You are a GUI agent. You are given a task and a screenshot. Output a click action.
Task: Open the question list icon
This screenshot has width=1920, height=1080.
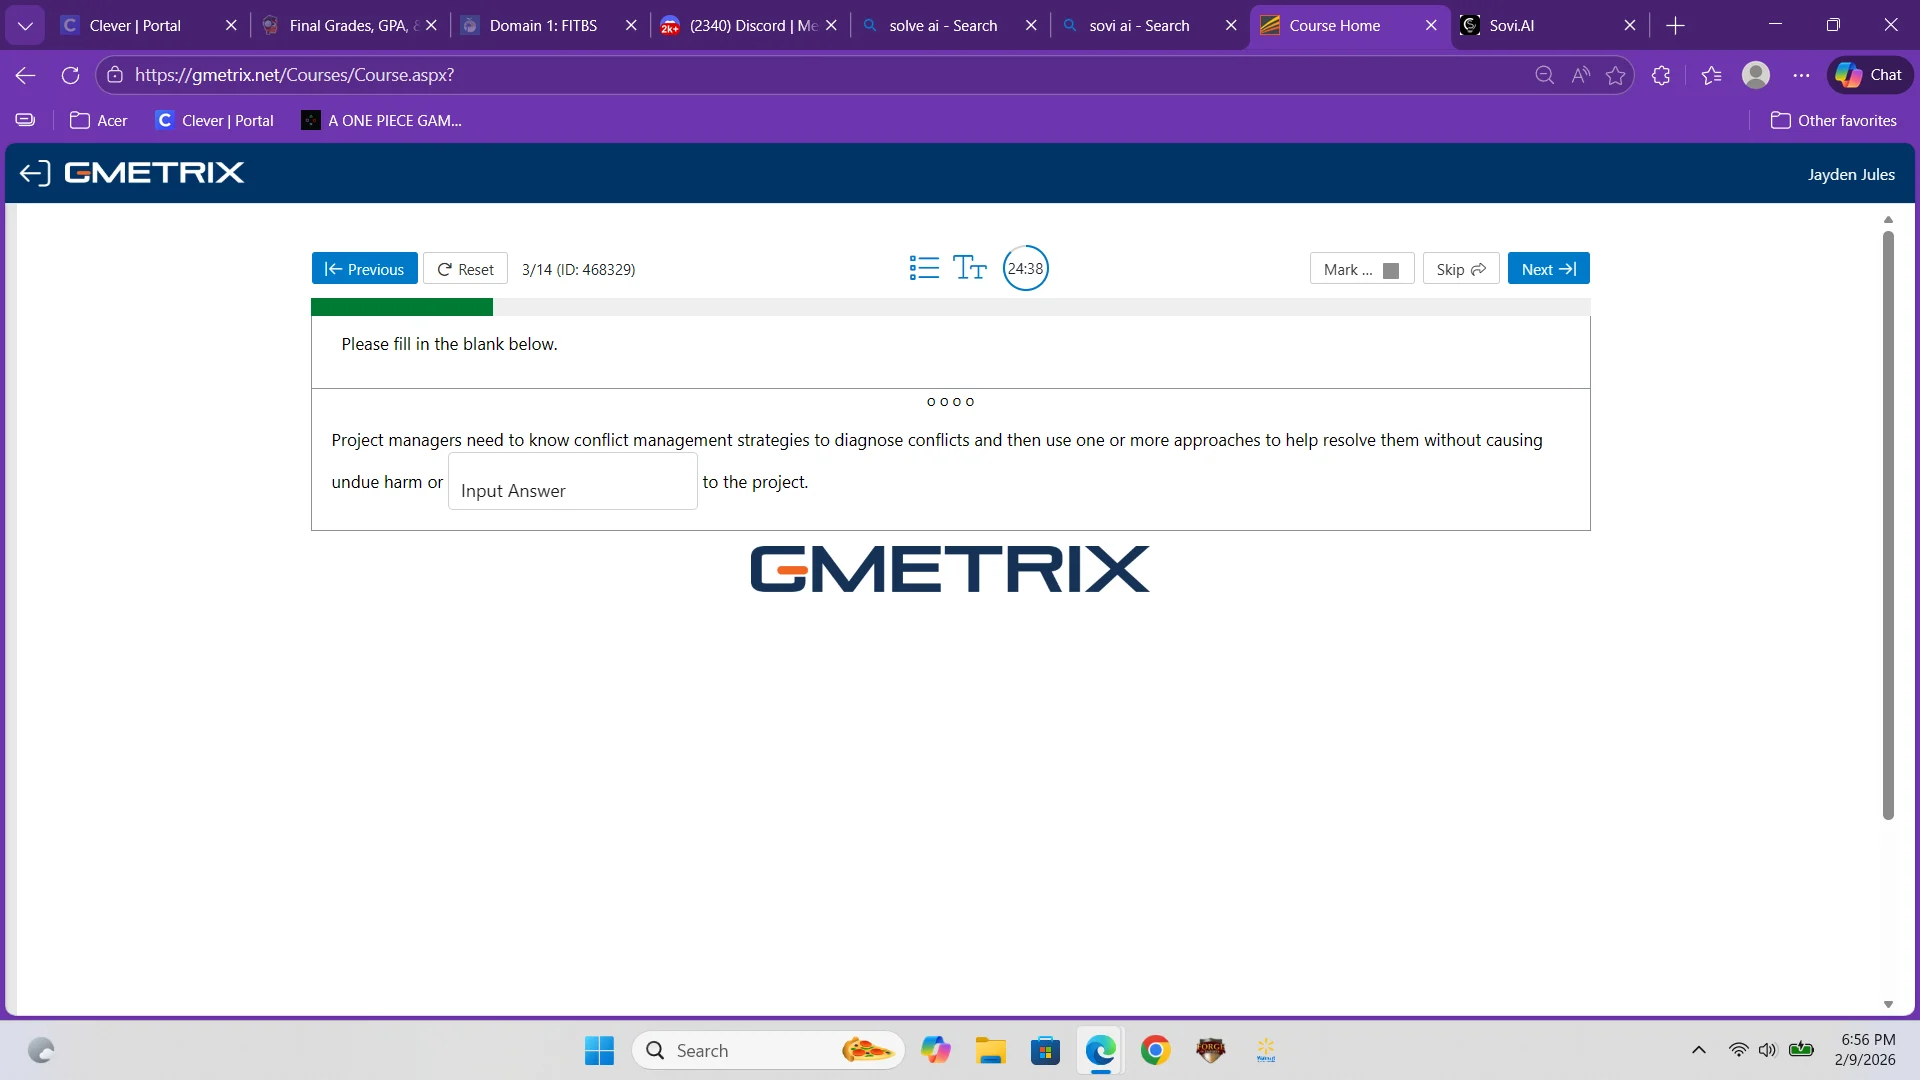tap(924, 268)
